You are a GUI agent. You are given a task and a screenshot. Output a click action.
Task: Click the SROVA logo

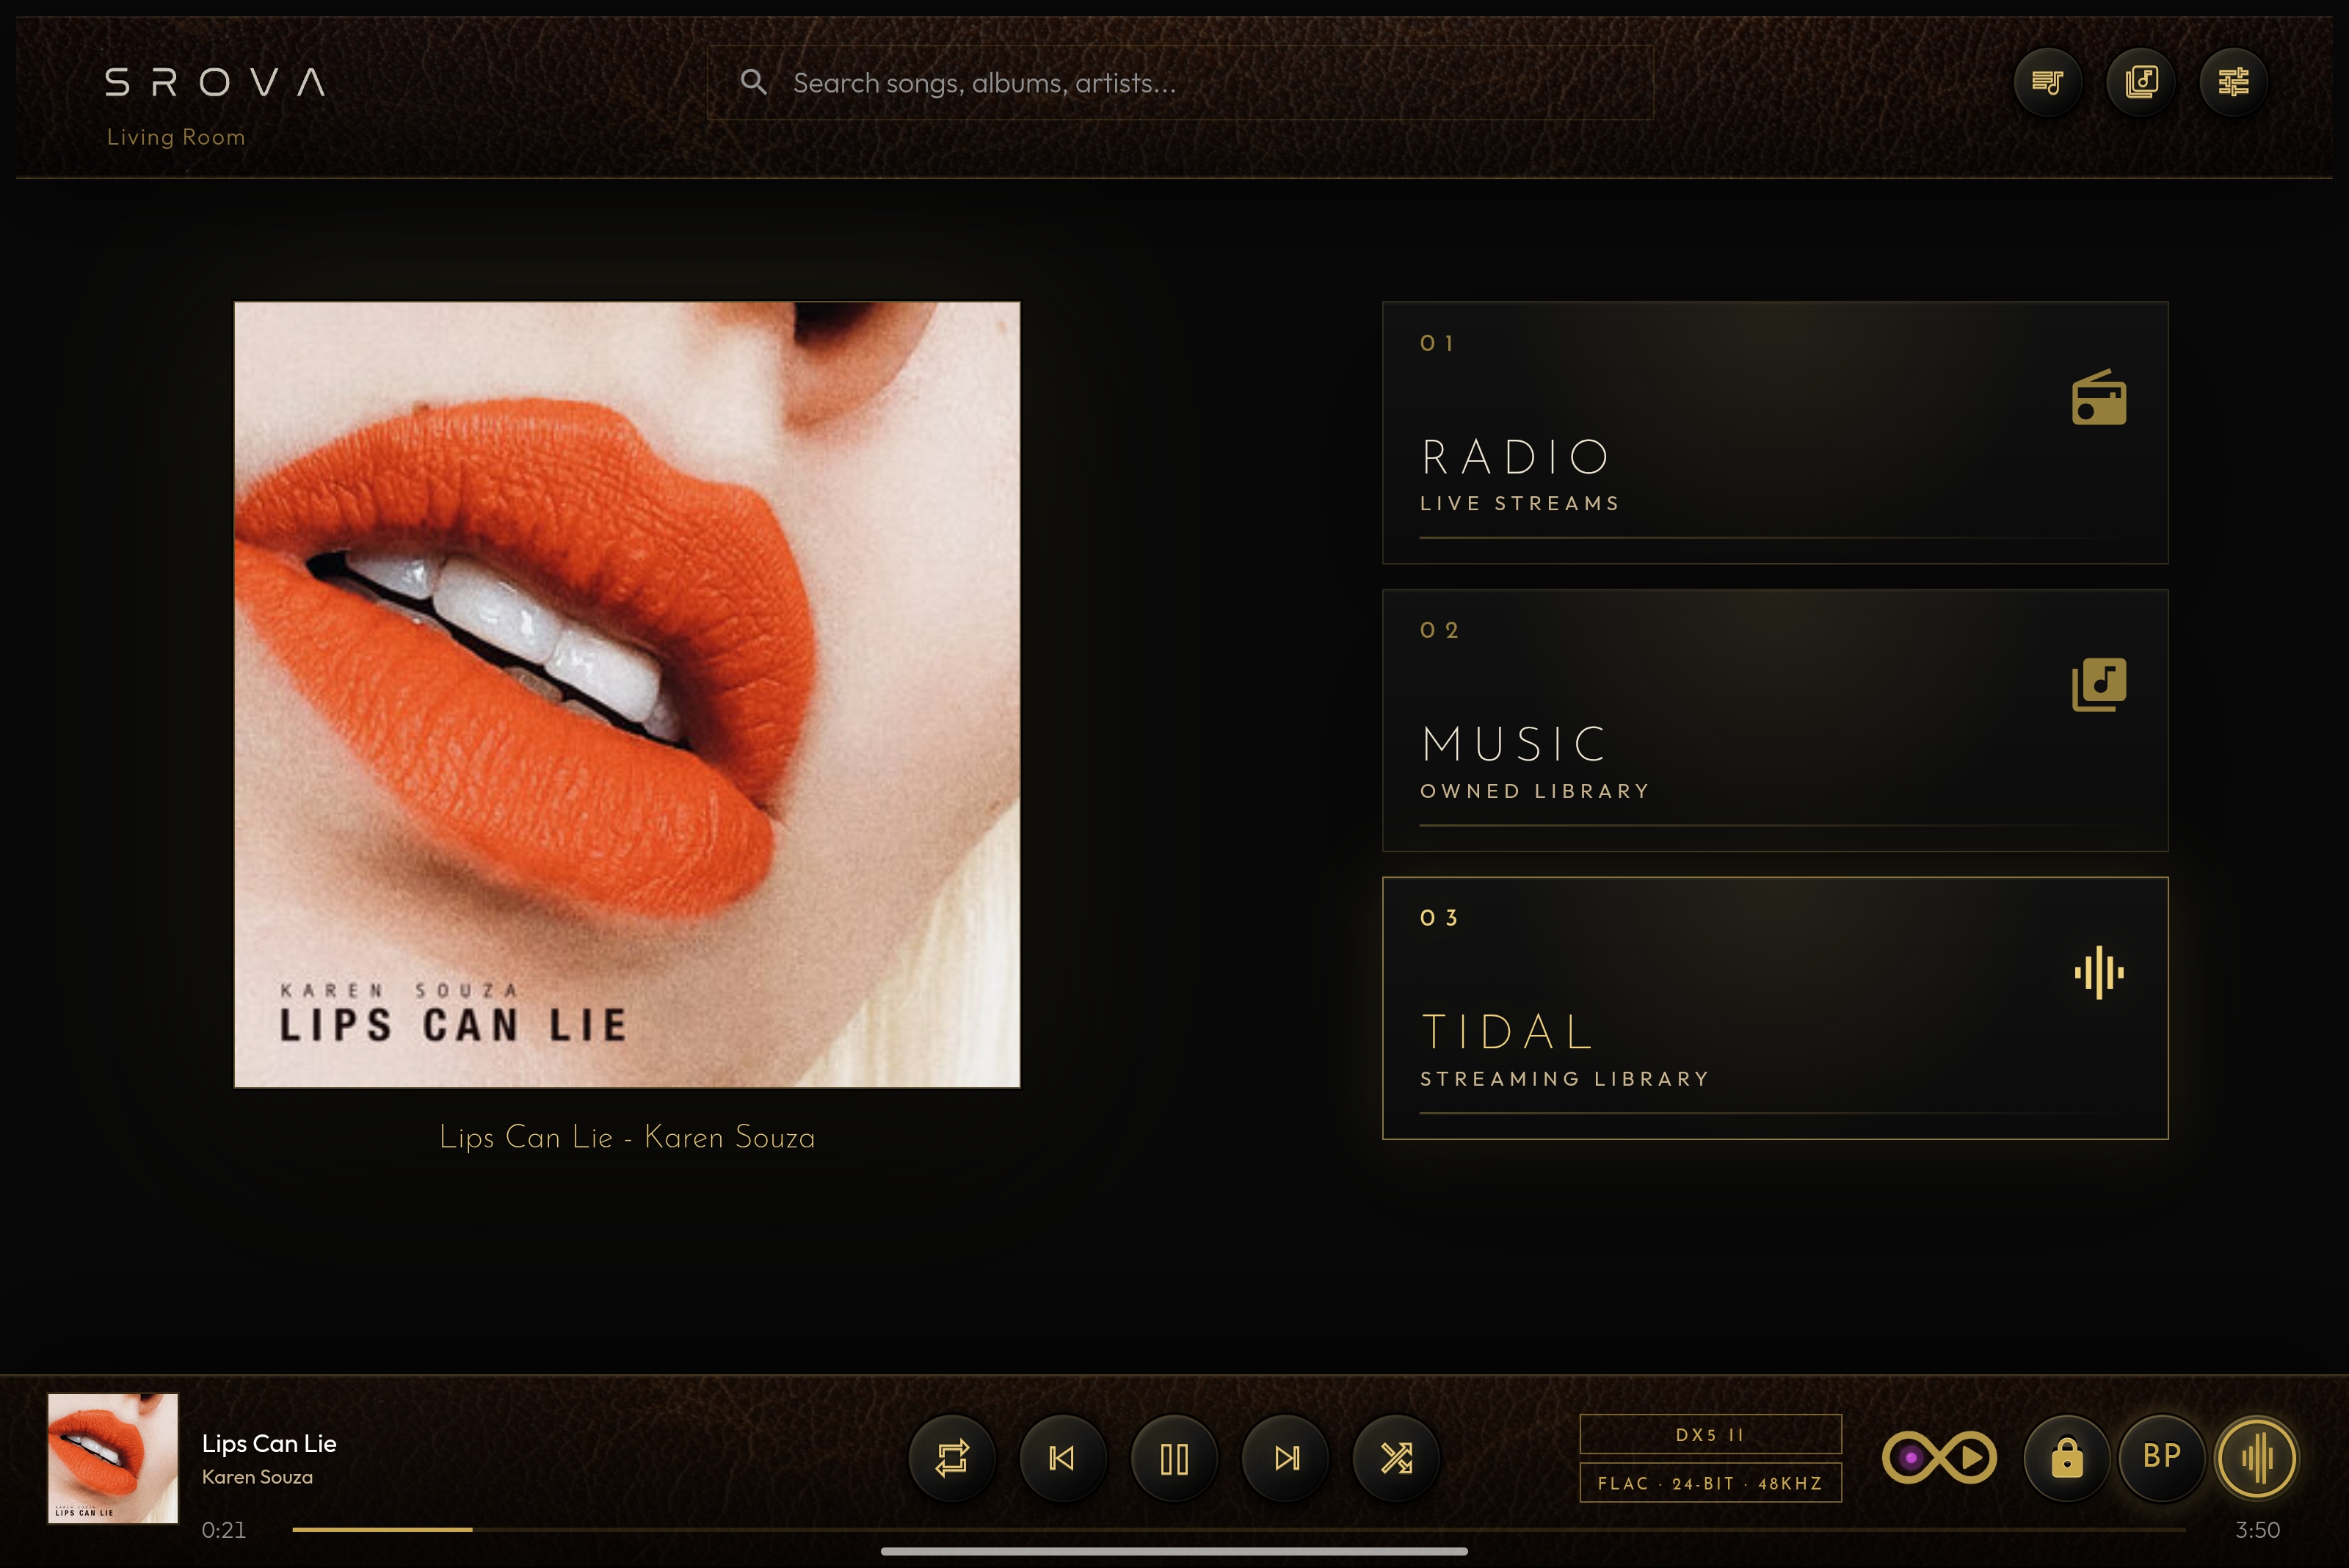pyautogui.click(x=215, y=82)
